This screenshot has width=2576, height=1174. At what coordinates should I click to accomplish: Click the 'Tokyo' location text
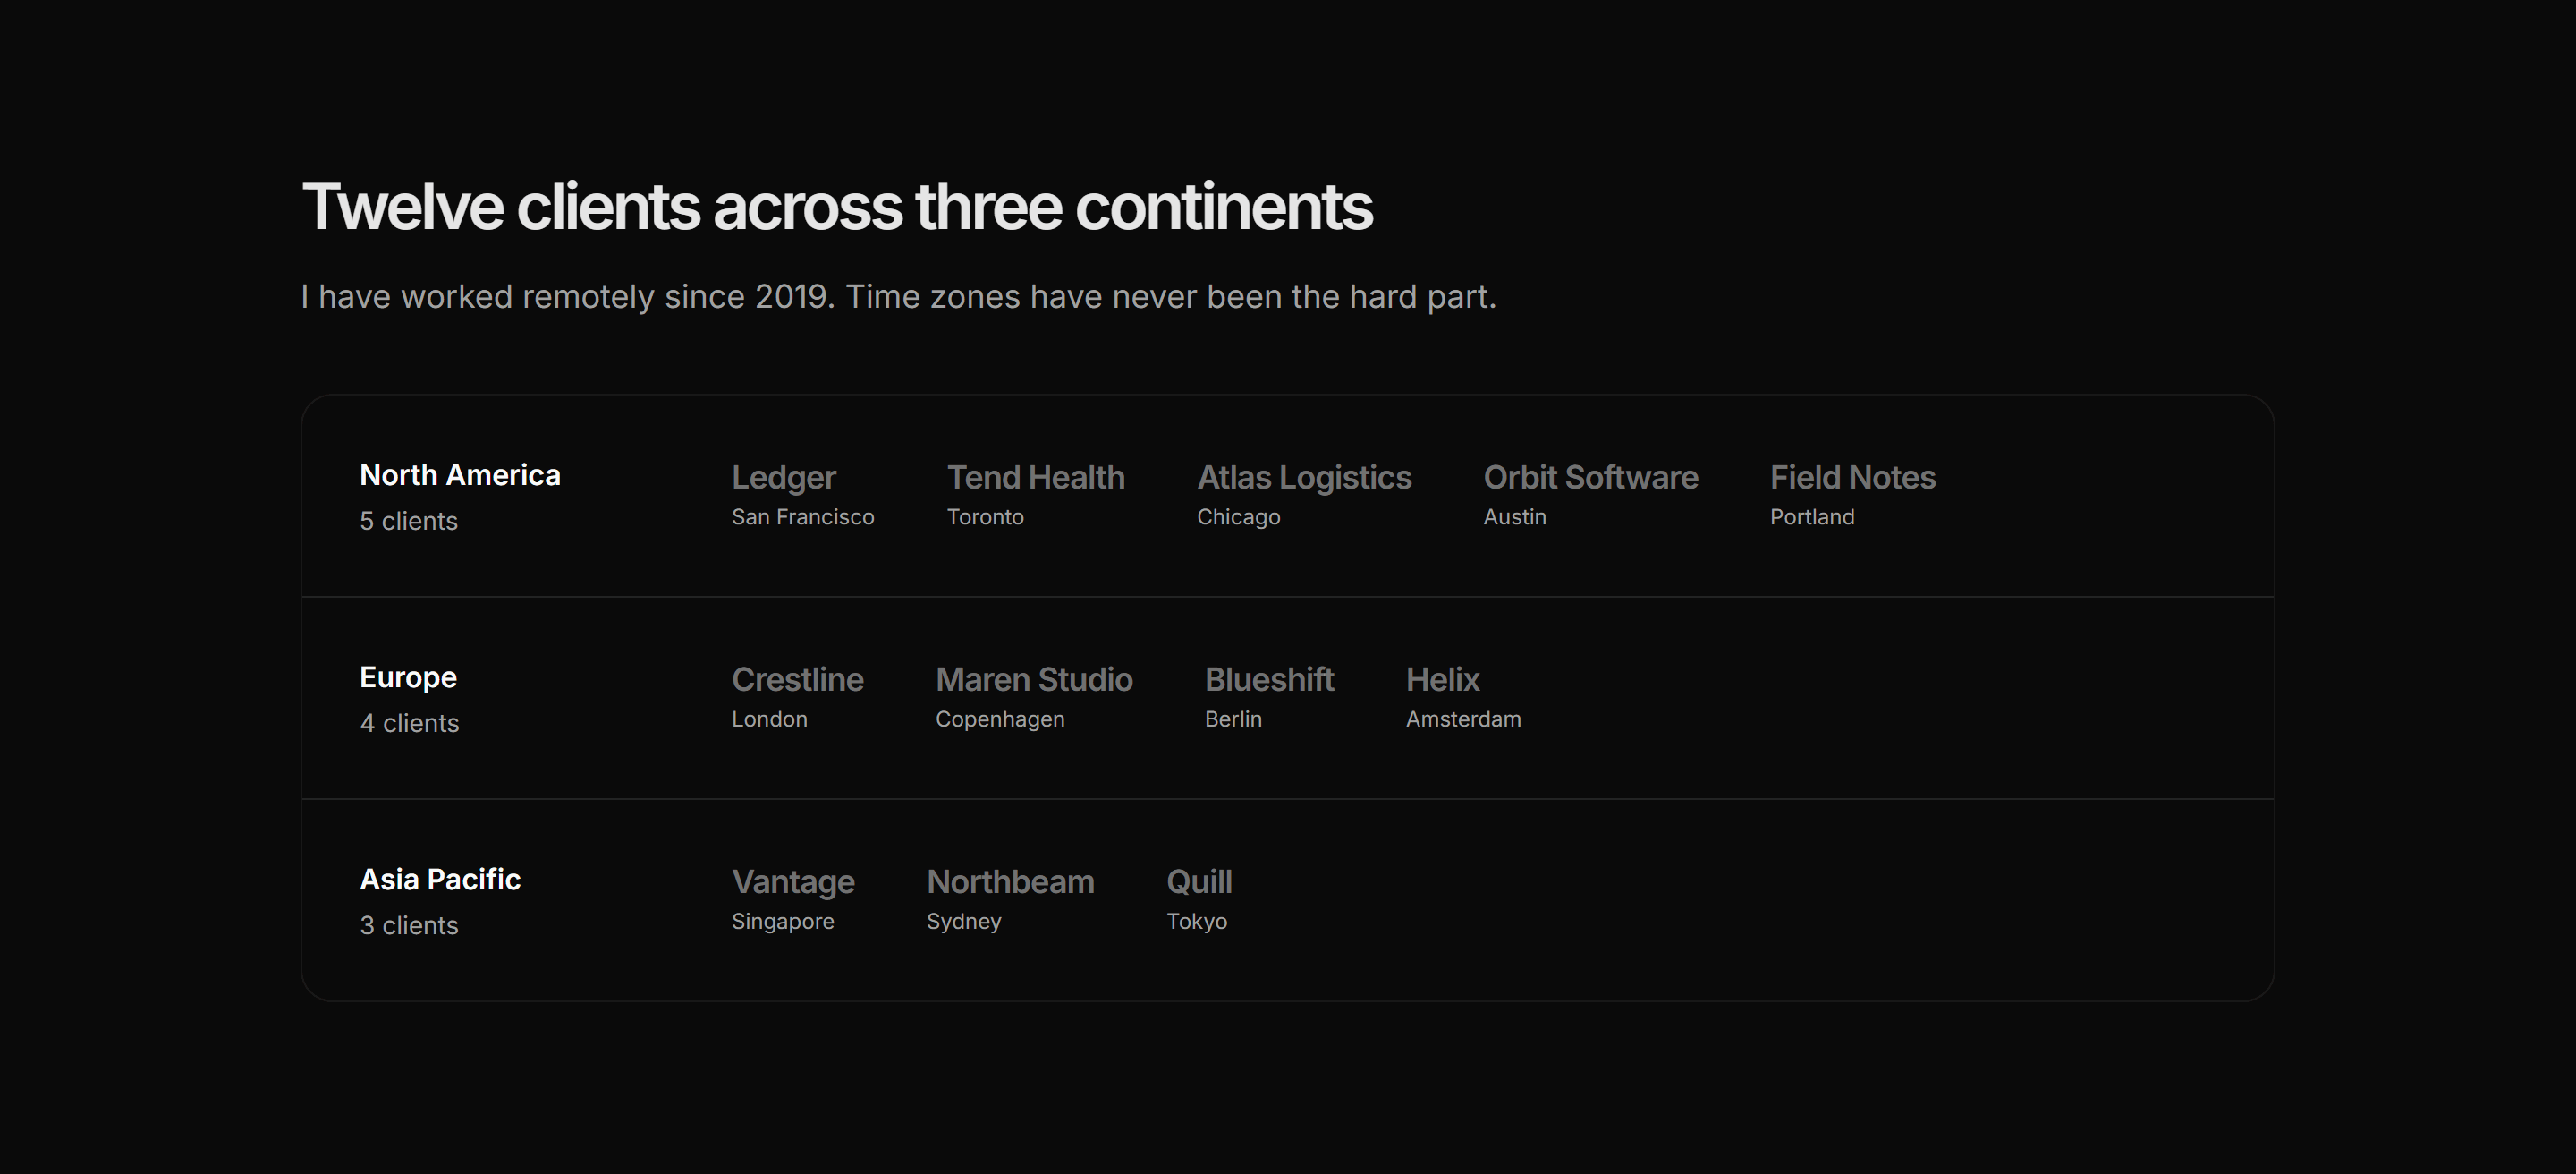pyautogui.click(x=1197, y=921)
